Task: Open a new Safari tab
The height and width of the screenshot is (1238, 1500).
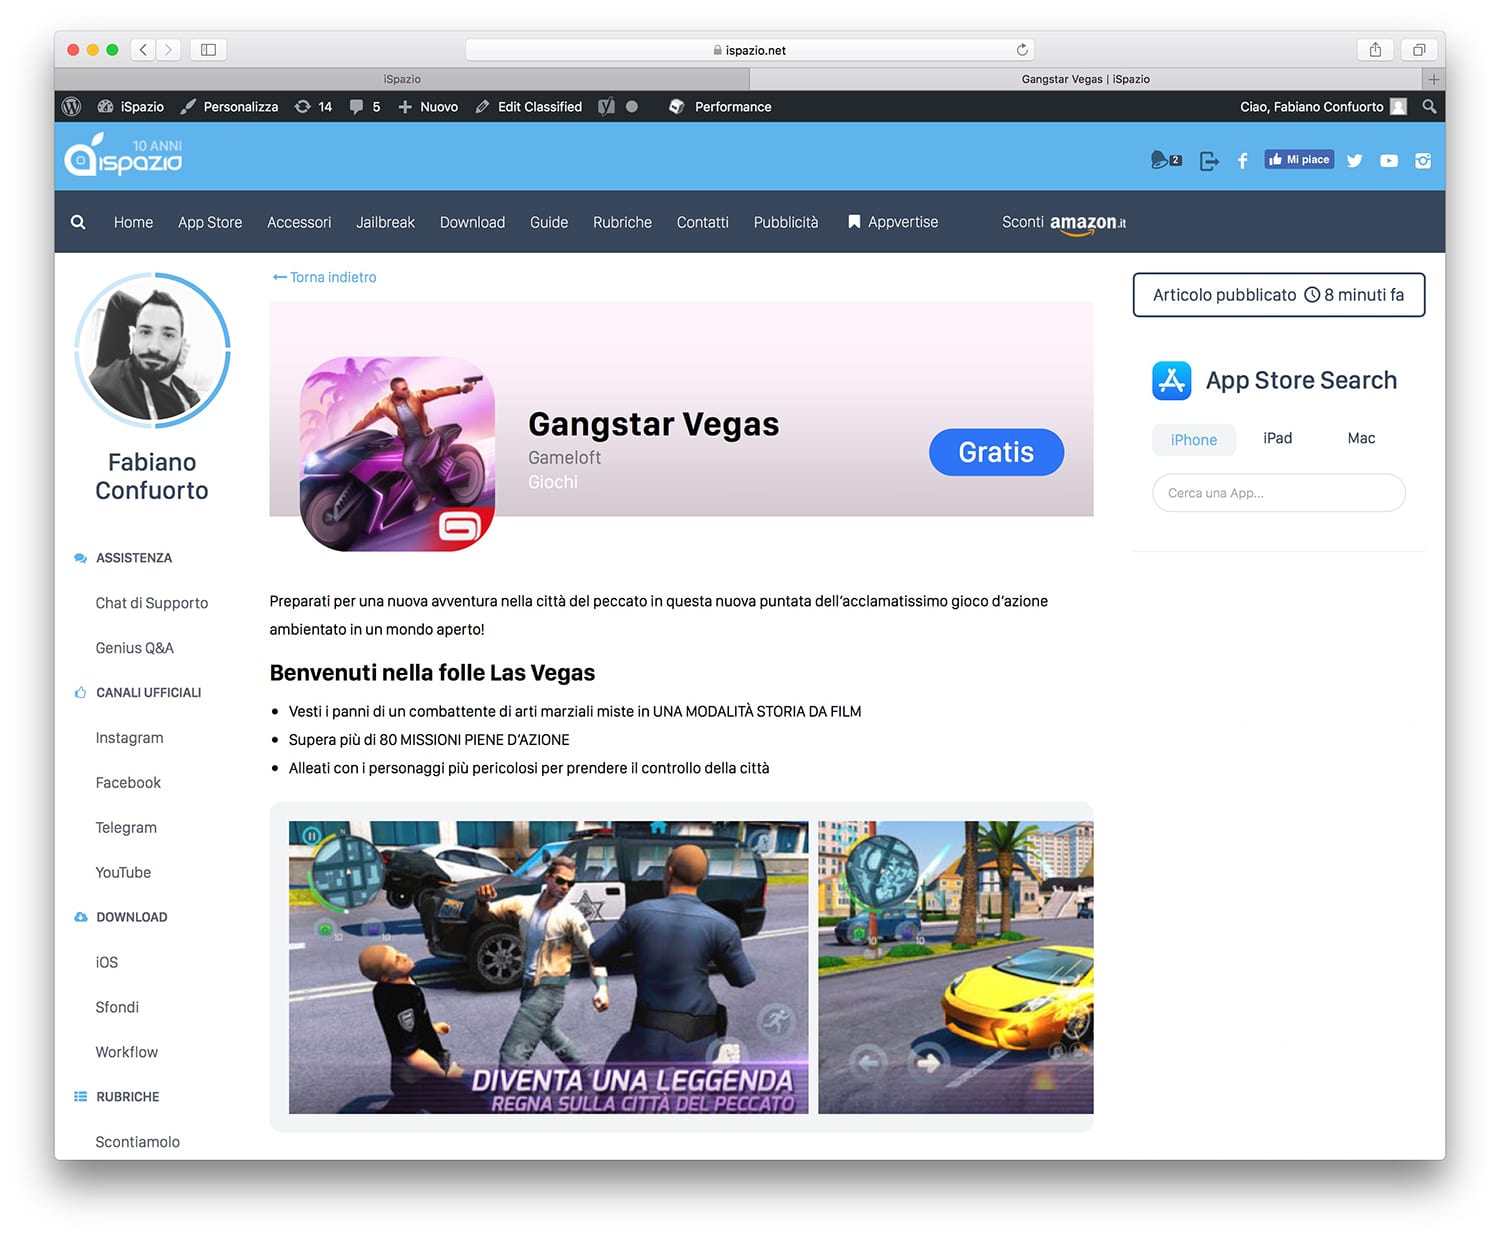Action: click(x=1434, y=79)
